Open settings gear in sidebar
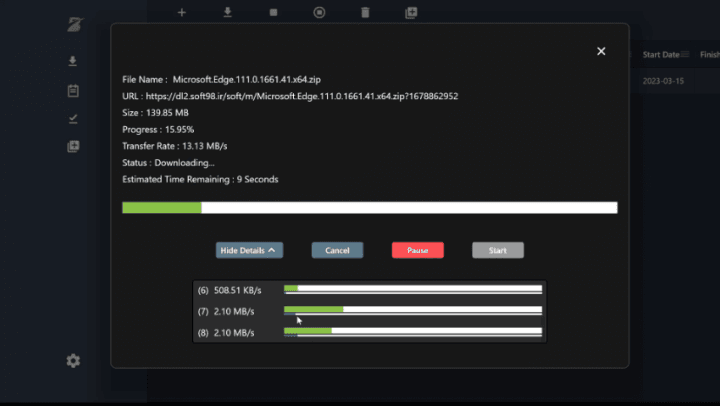The height and width of the screenshot is (406, 720). click(73, 361)
